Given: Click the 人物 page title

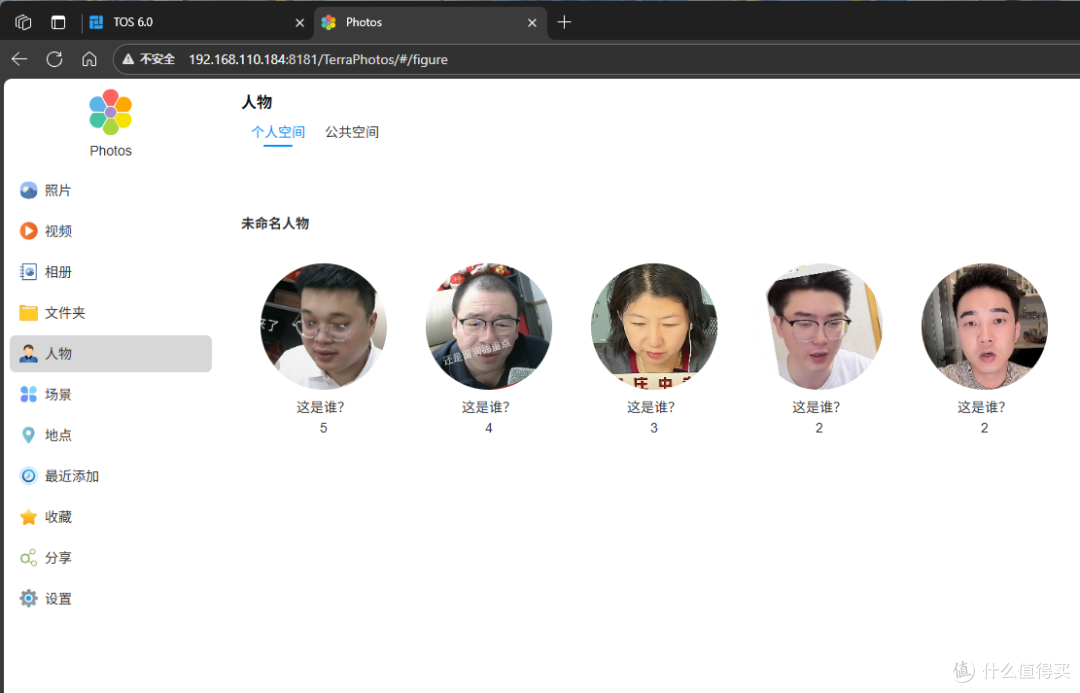Looking at the screenshot, I should [257, 102].
